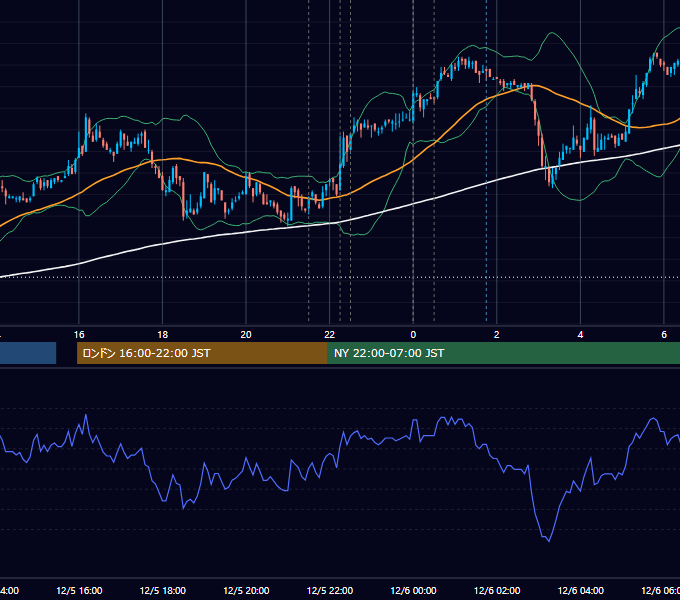Click the 16 hour label on chart axis
This screenshot has height=600, width=680.
point(79,335)
